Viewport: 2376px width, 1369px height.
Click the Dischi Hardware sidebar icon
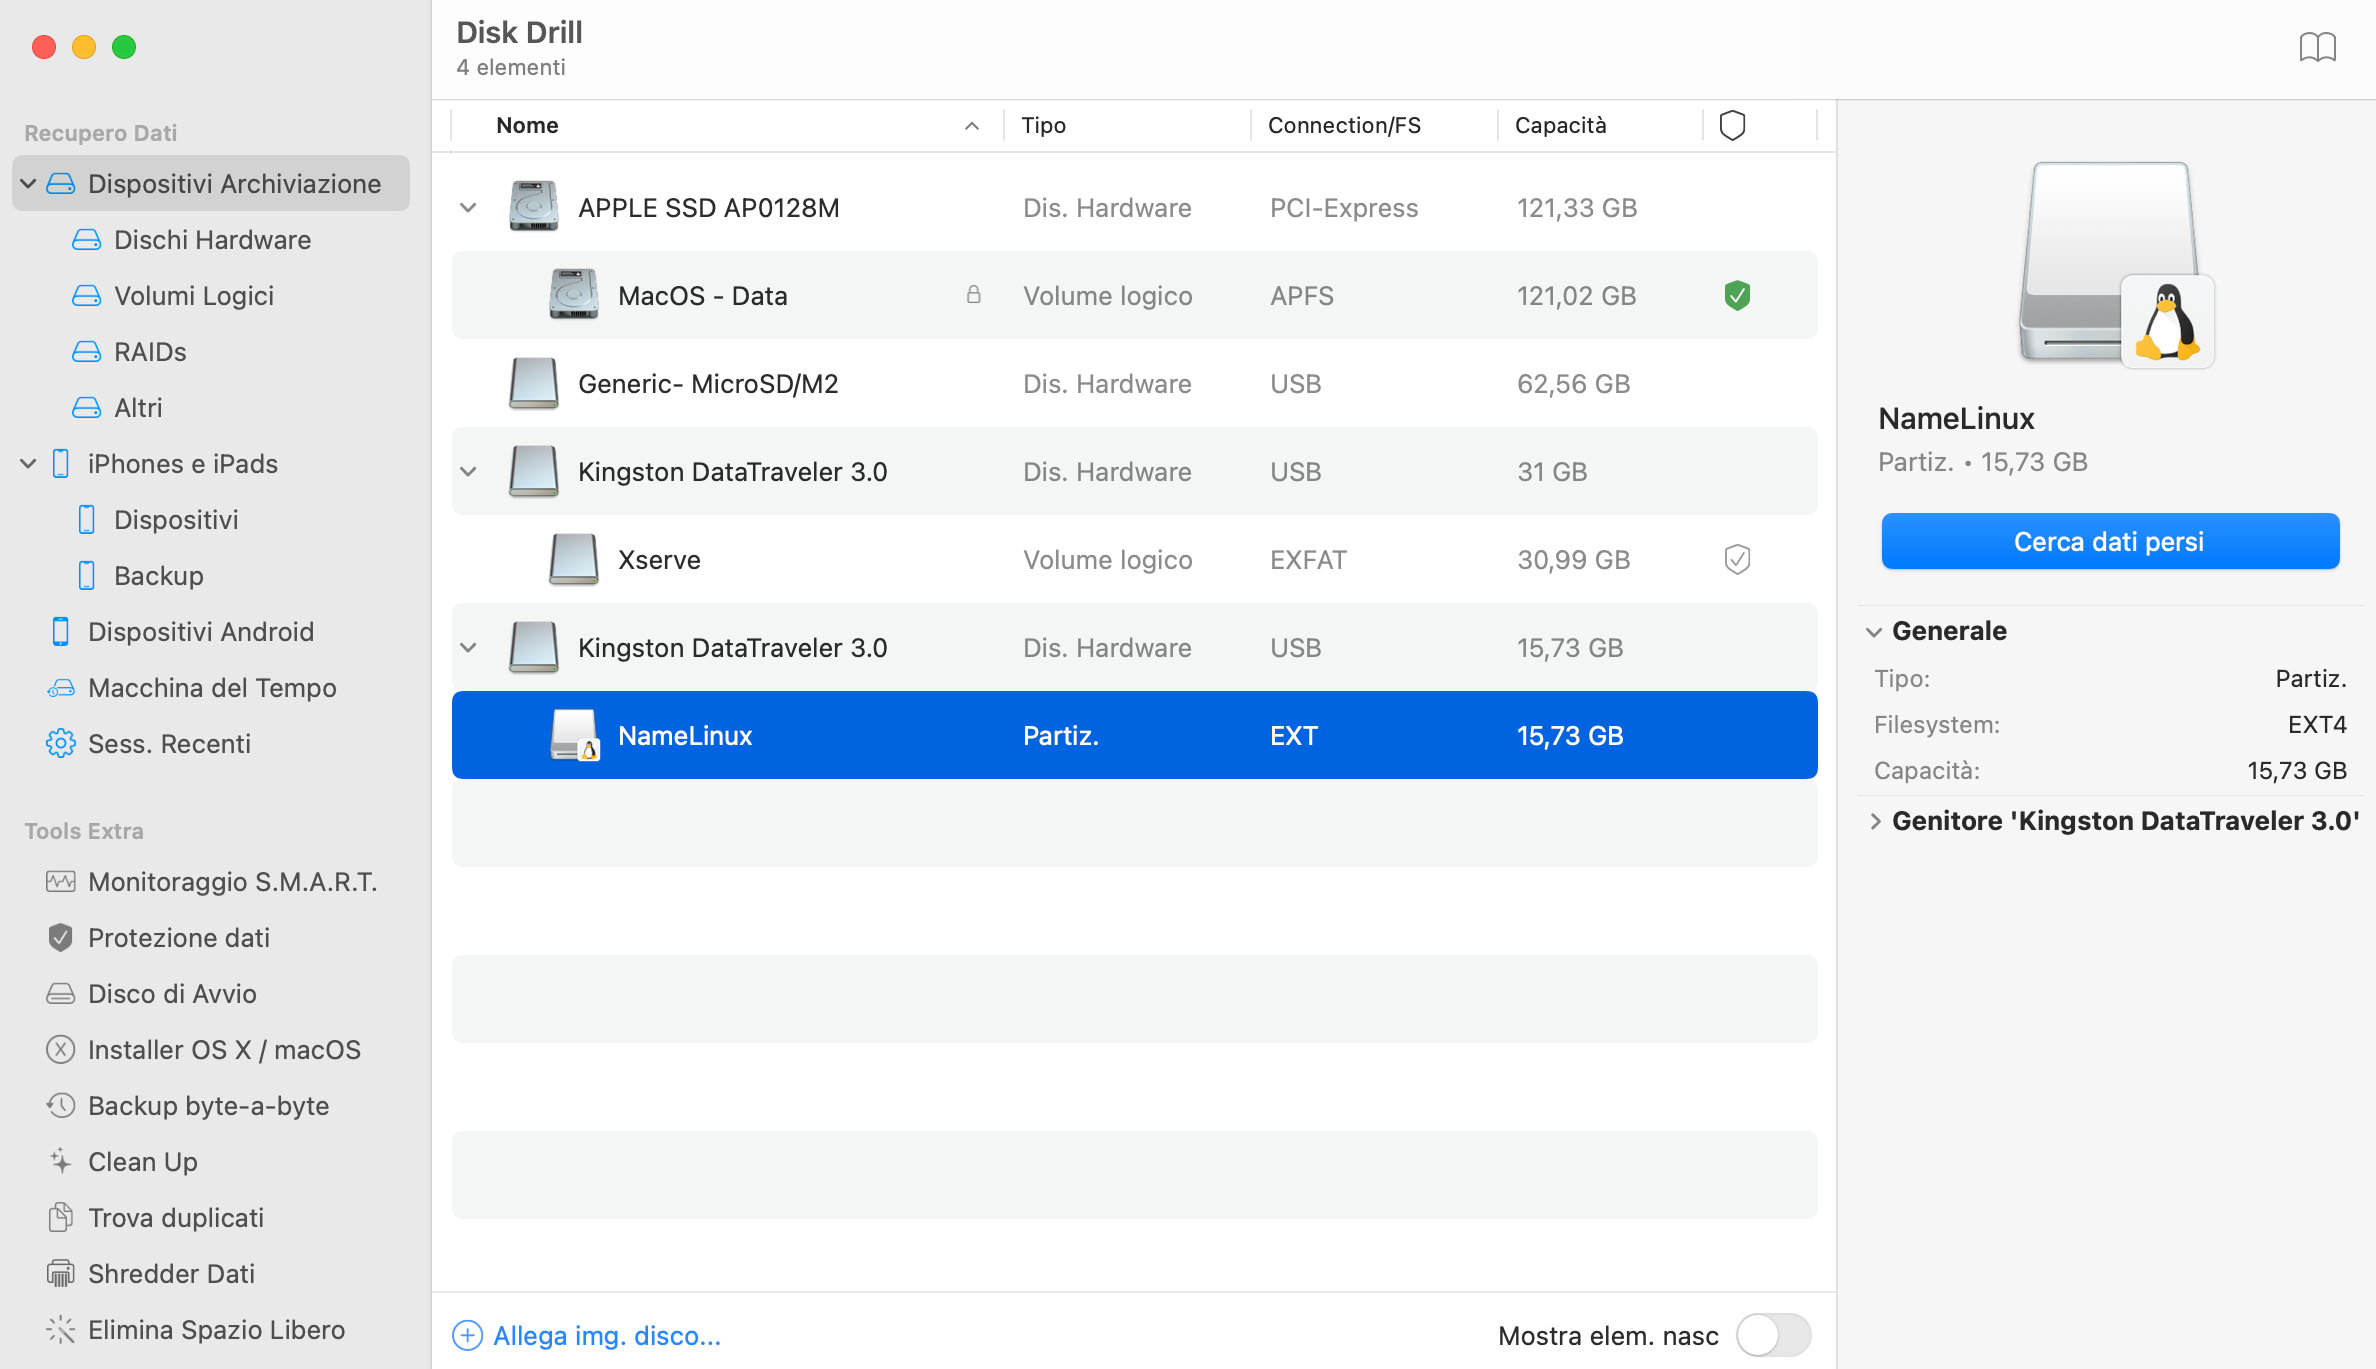pos(86,240)
